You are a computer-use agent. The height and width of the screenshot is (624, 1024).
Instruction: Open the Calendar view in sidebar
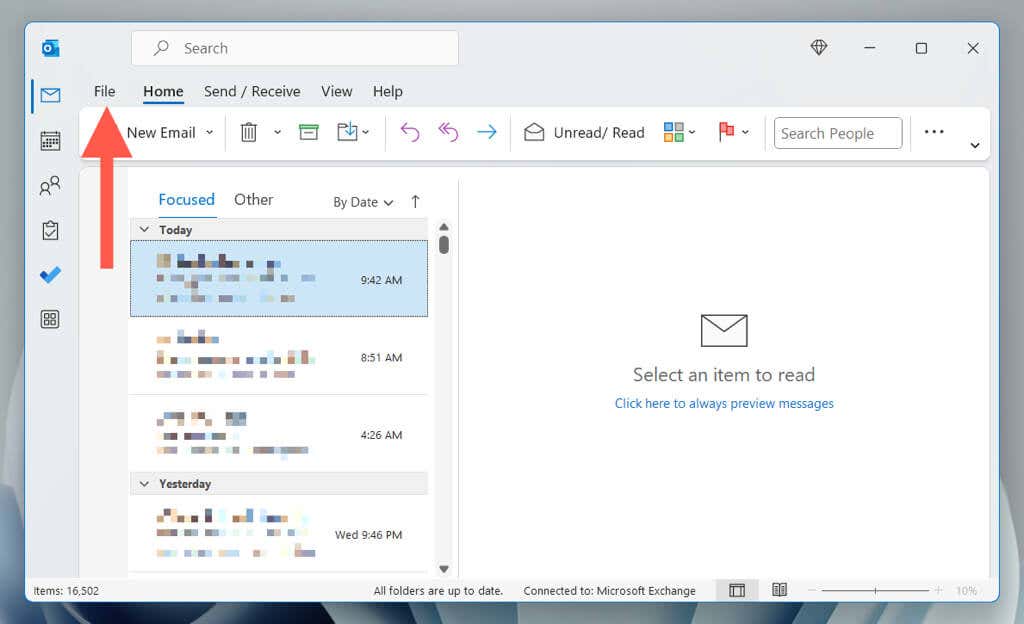coord(50,141)
